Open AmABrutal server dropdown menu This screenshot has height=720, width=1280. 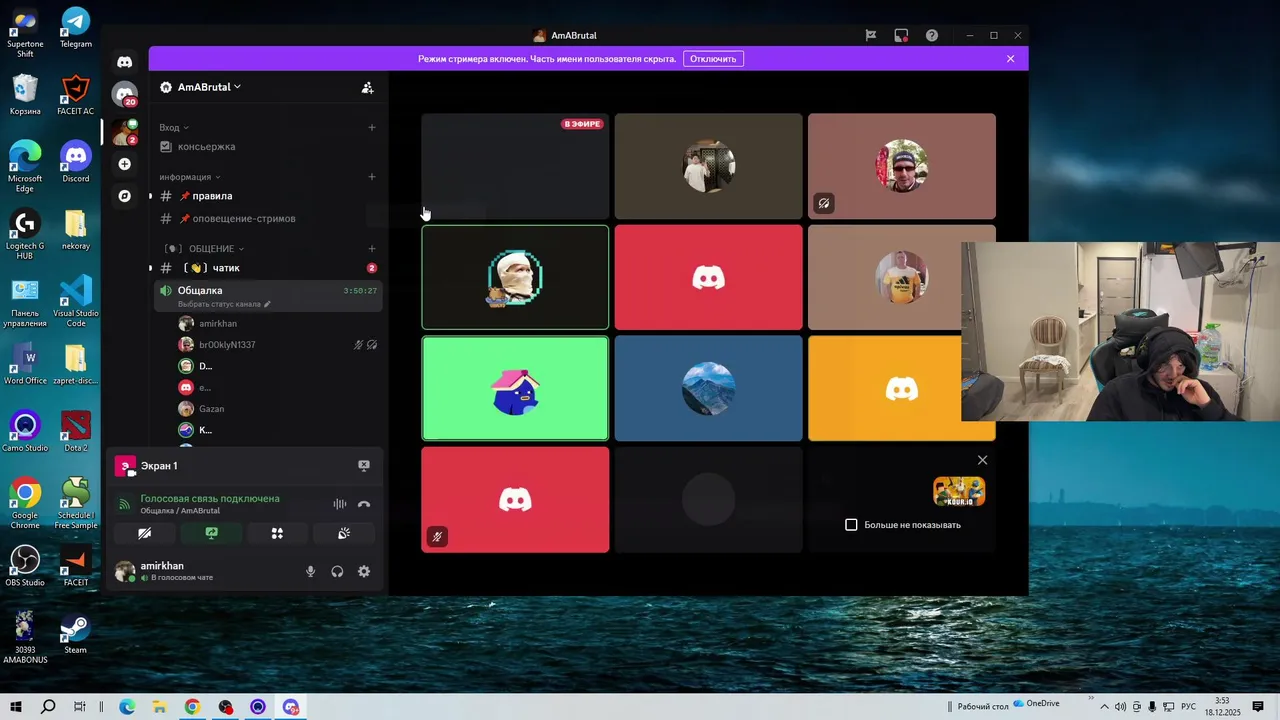(209, 87)
